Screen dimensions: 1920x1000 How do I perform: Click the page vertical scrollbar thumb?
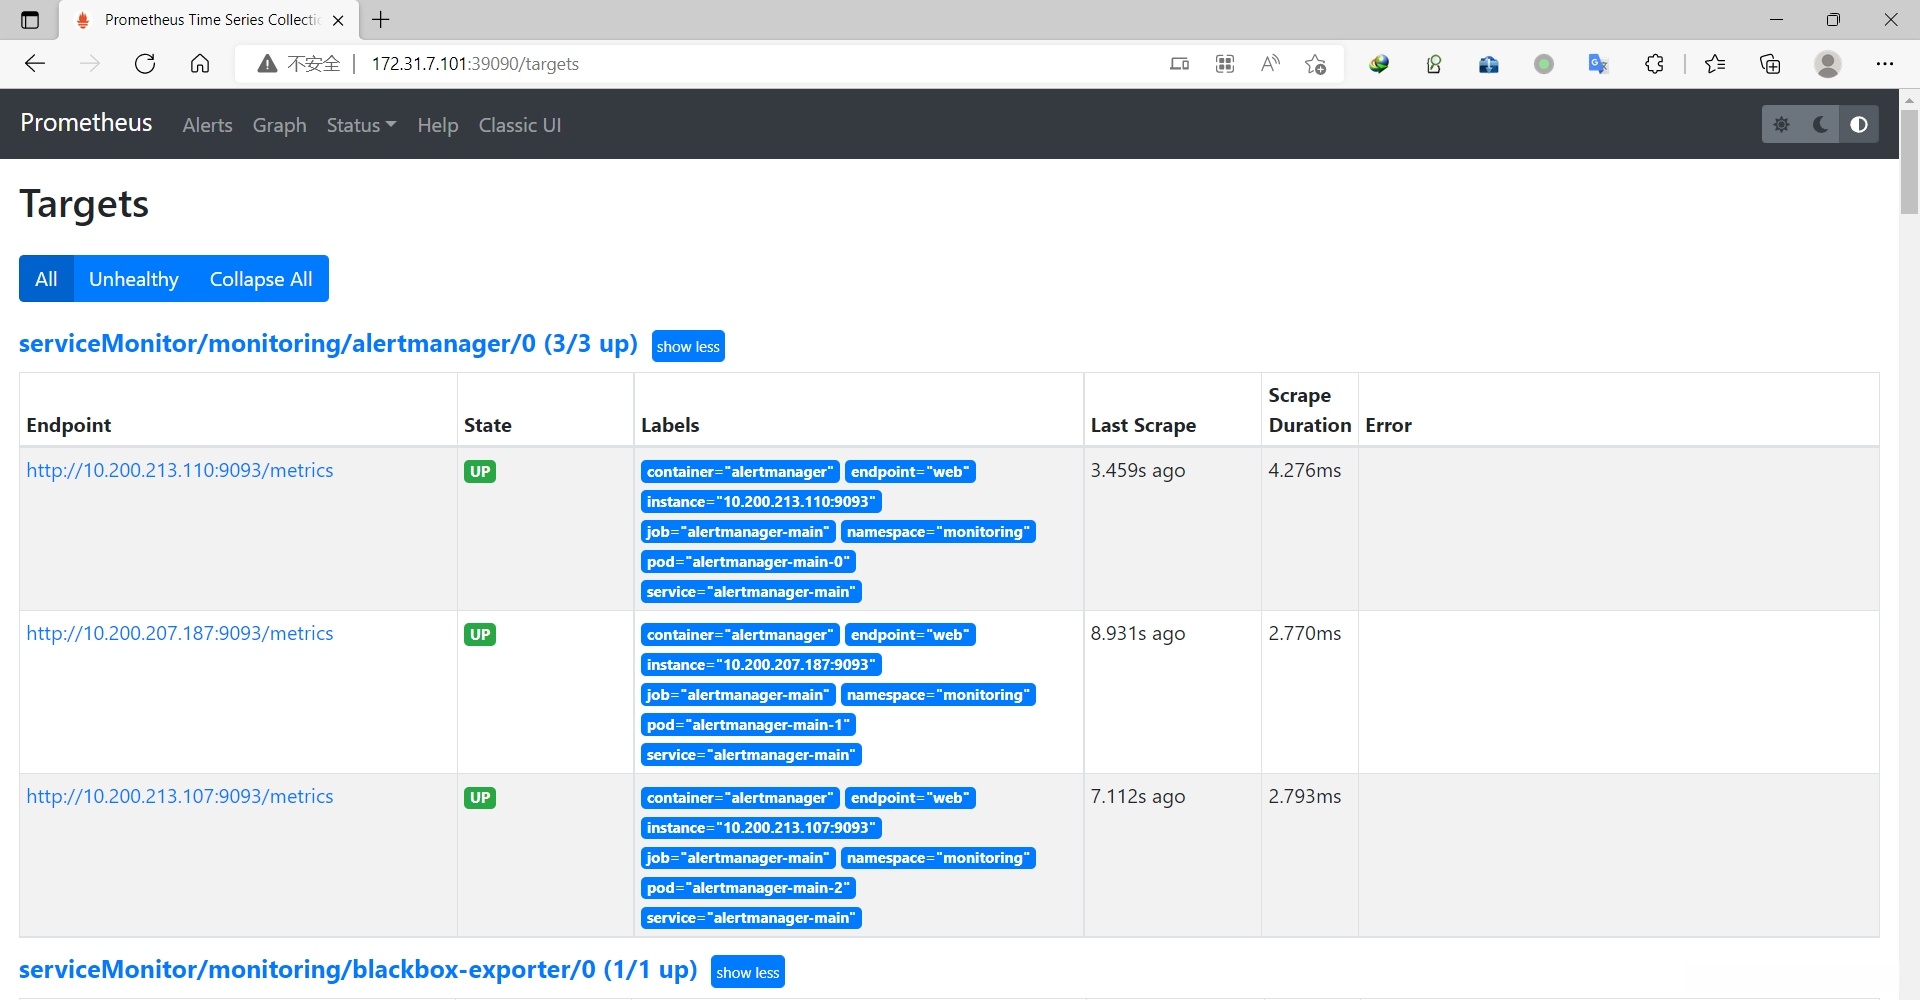pos(1909,162)
